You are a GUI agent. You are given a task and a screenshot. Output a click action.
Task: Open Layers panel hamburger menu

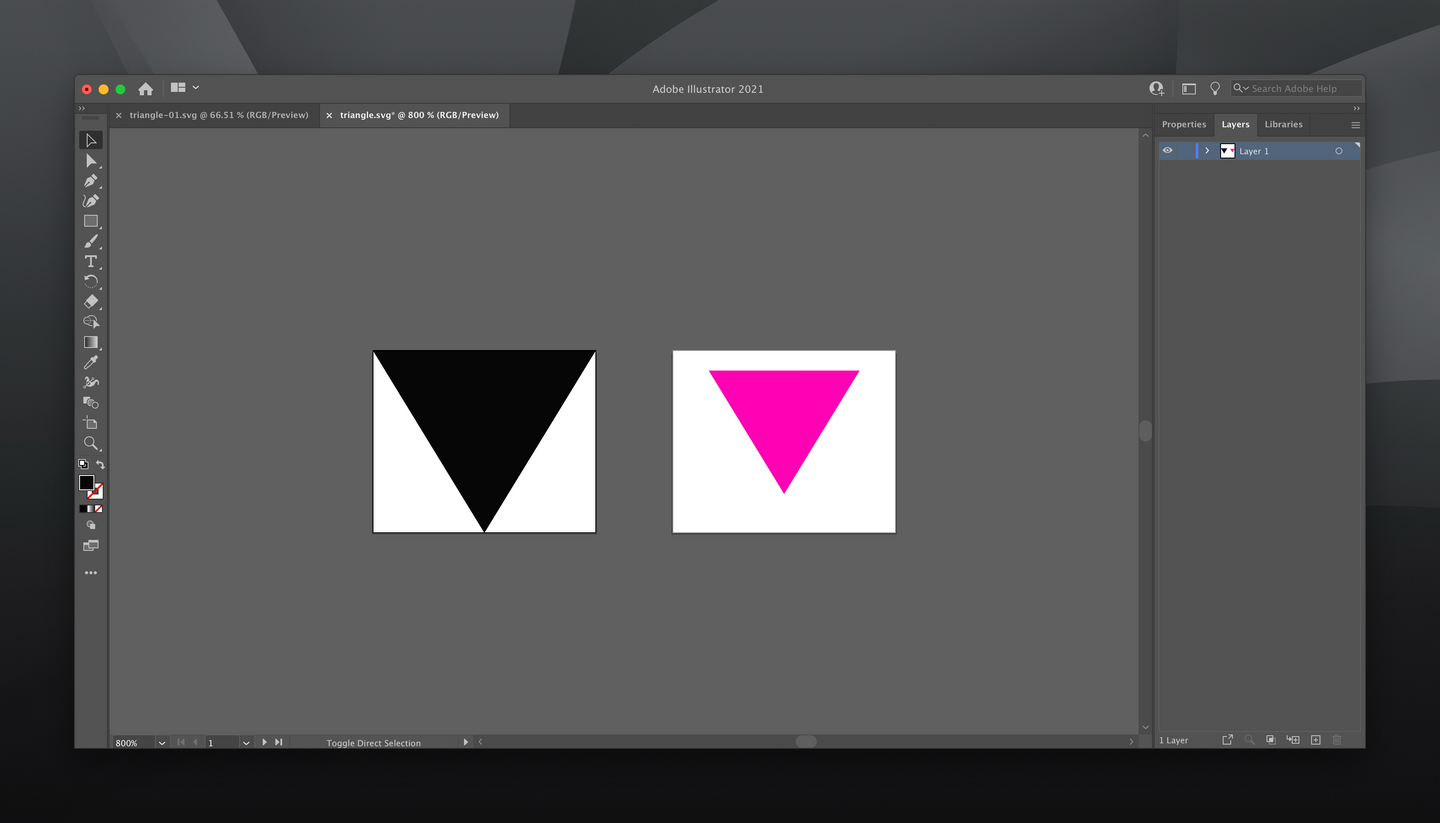point(1355,125)
